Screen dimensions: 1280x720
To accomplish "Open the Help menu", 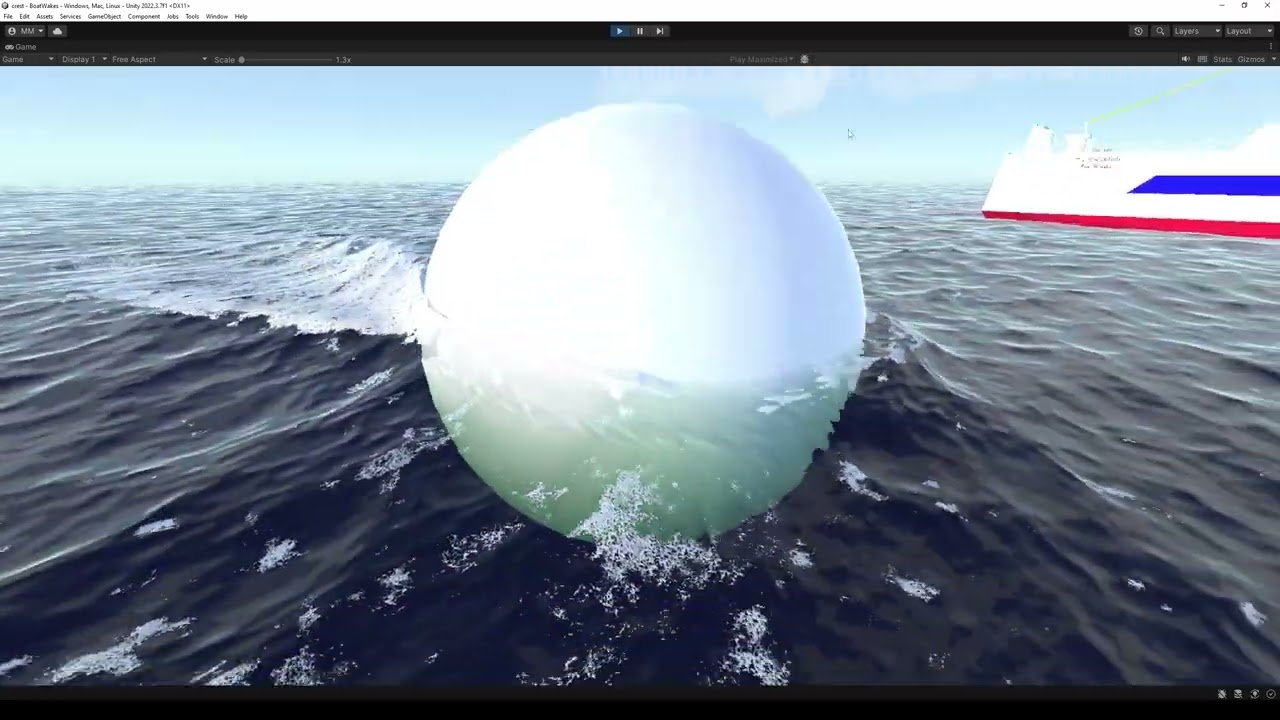I will [241, 16].
